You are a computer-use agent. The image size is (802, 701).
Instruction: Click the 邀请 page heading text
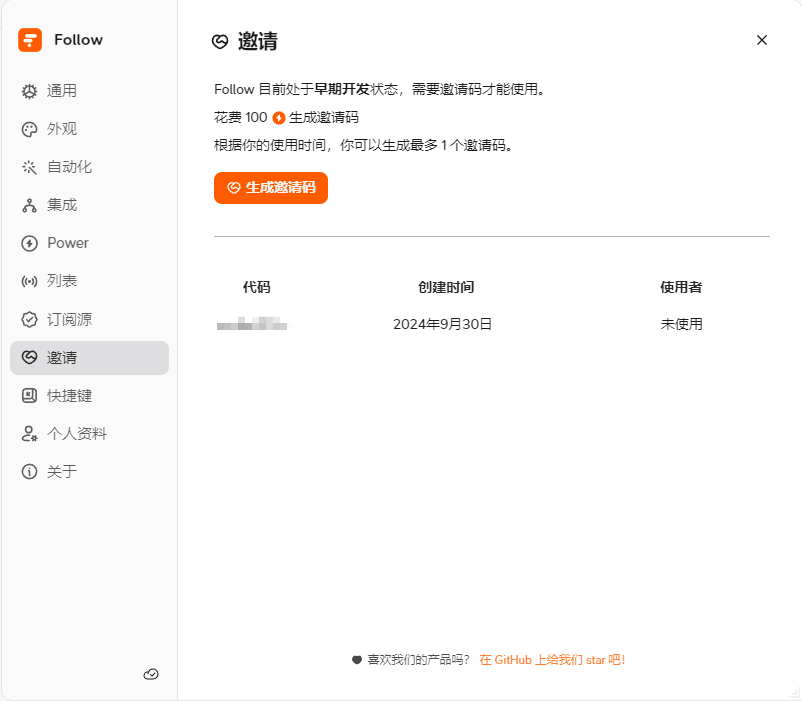[258, 41]
